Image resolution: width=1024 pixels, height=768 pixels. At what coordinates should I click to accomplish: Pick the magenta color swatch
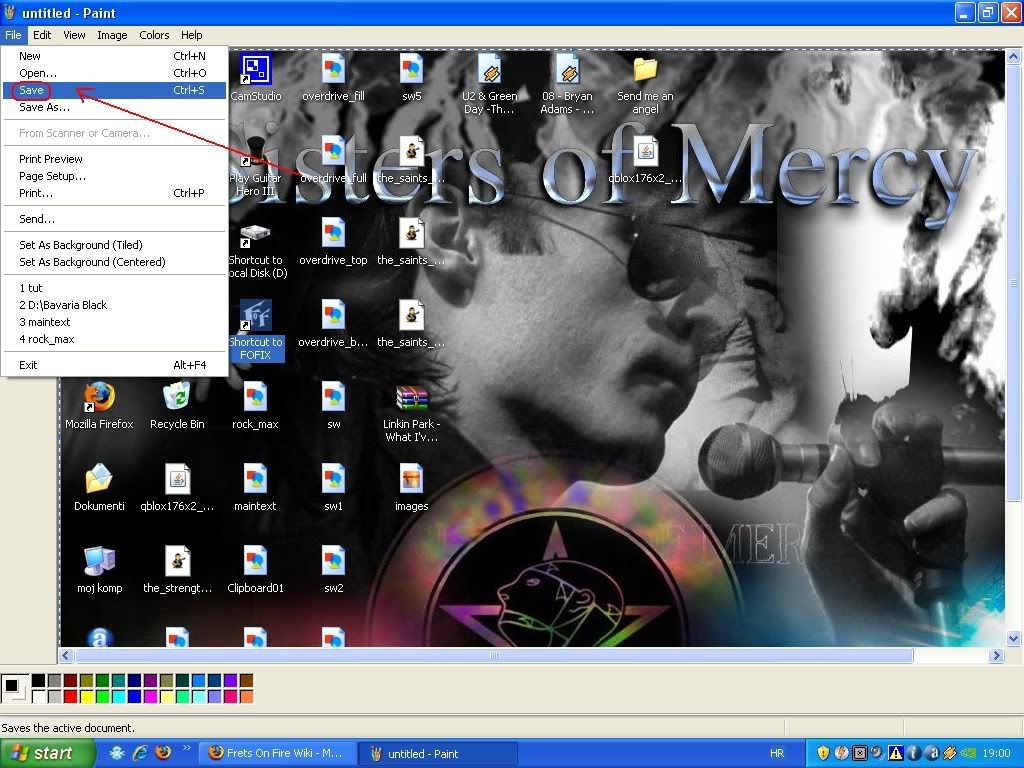click(150, 697)
